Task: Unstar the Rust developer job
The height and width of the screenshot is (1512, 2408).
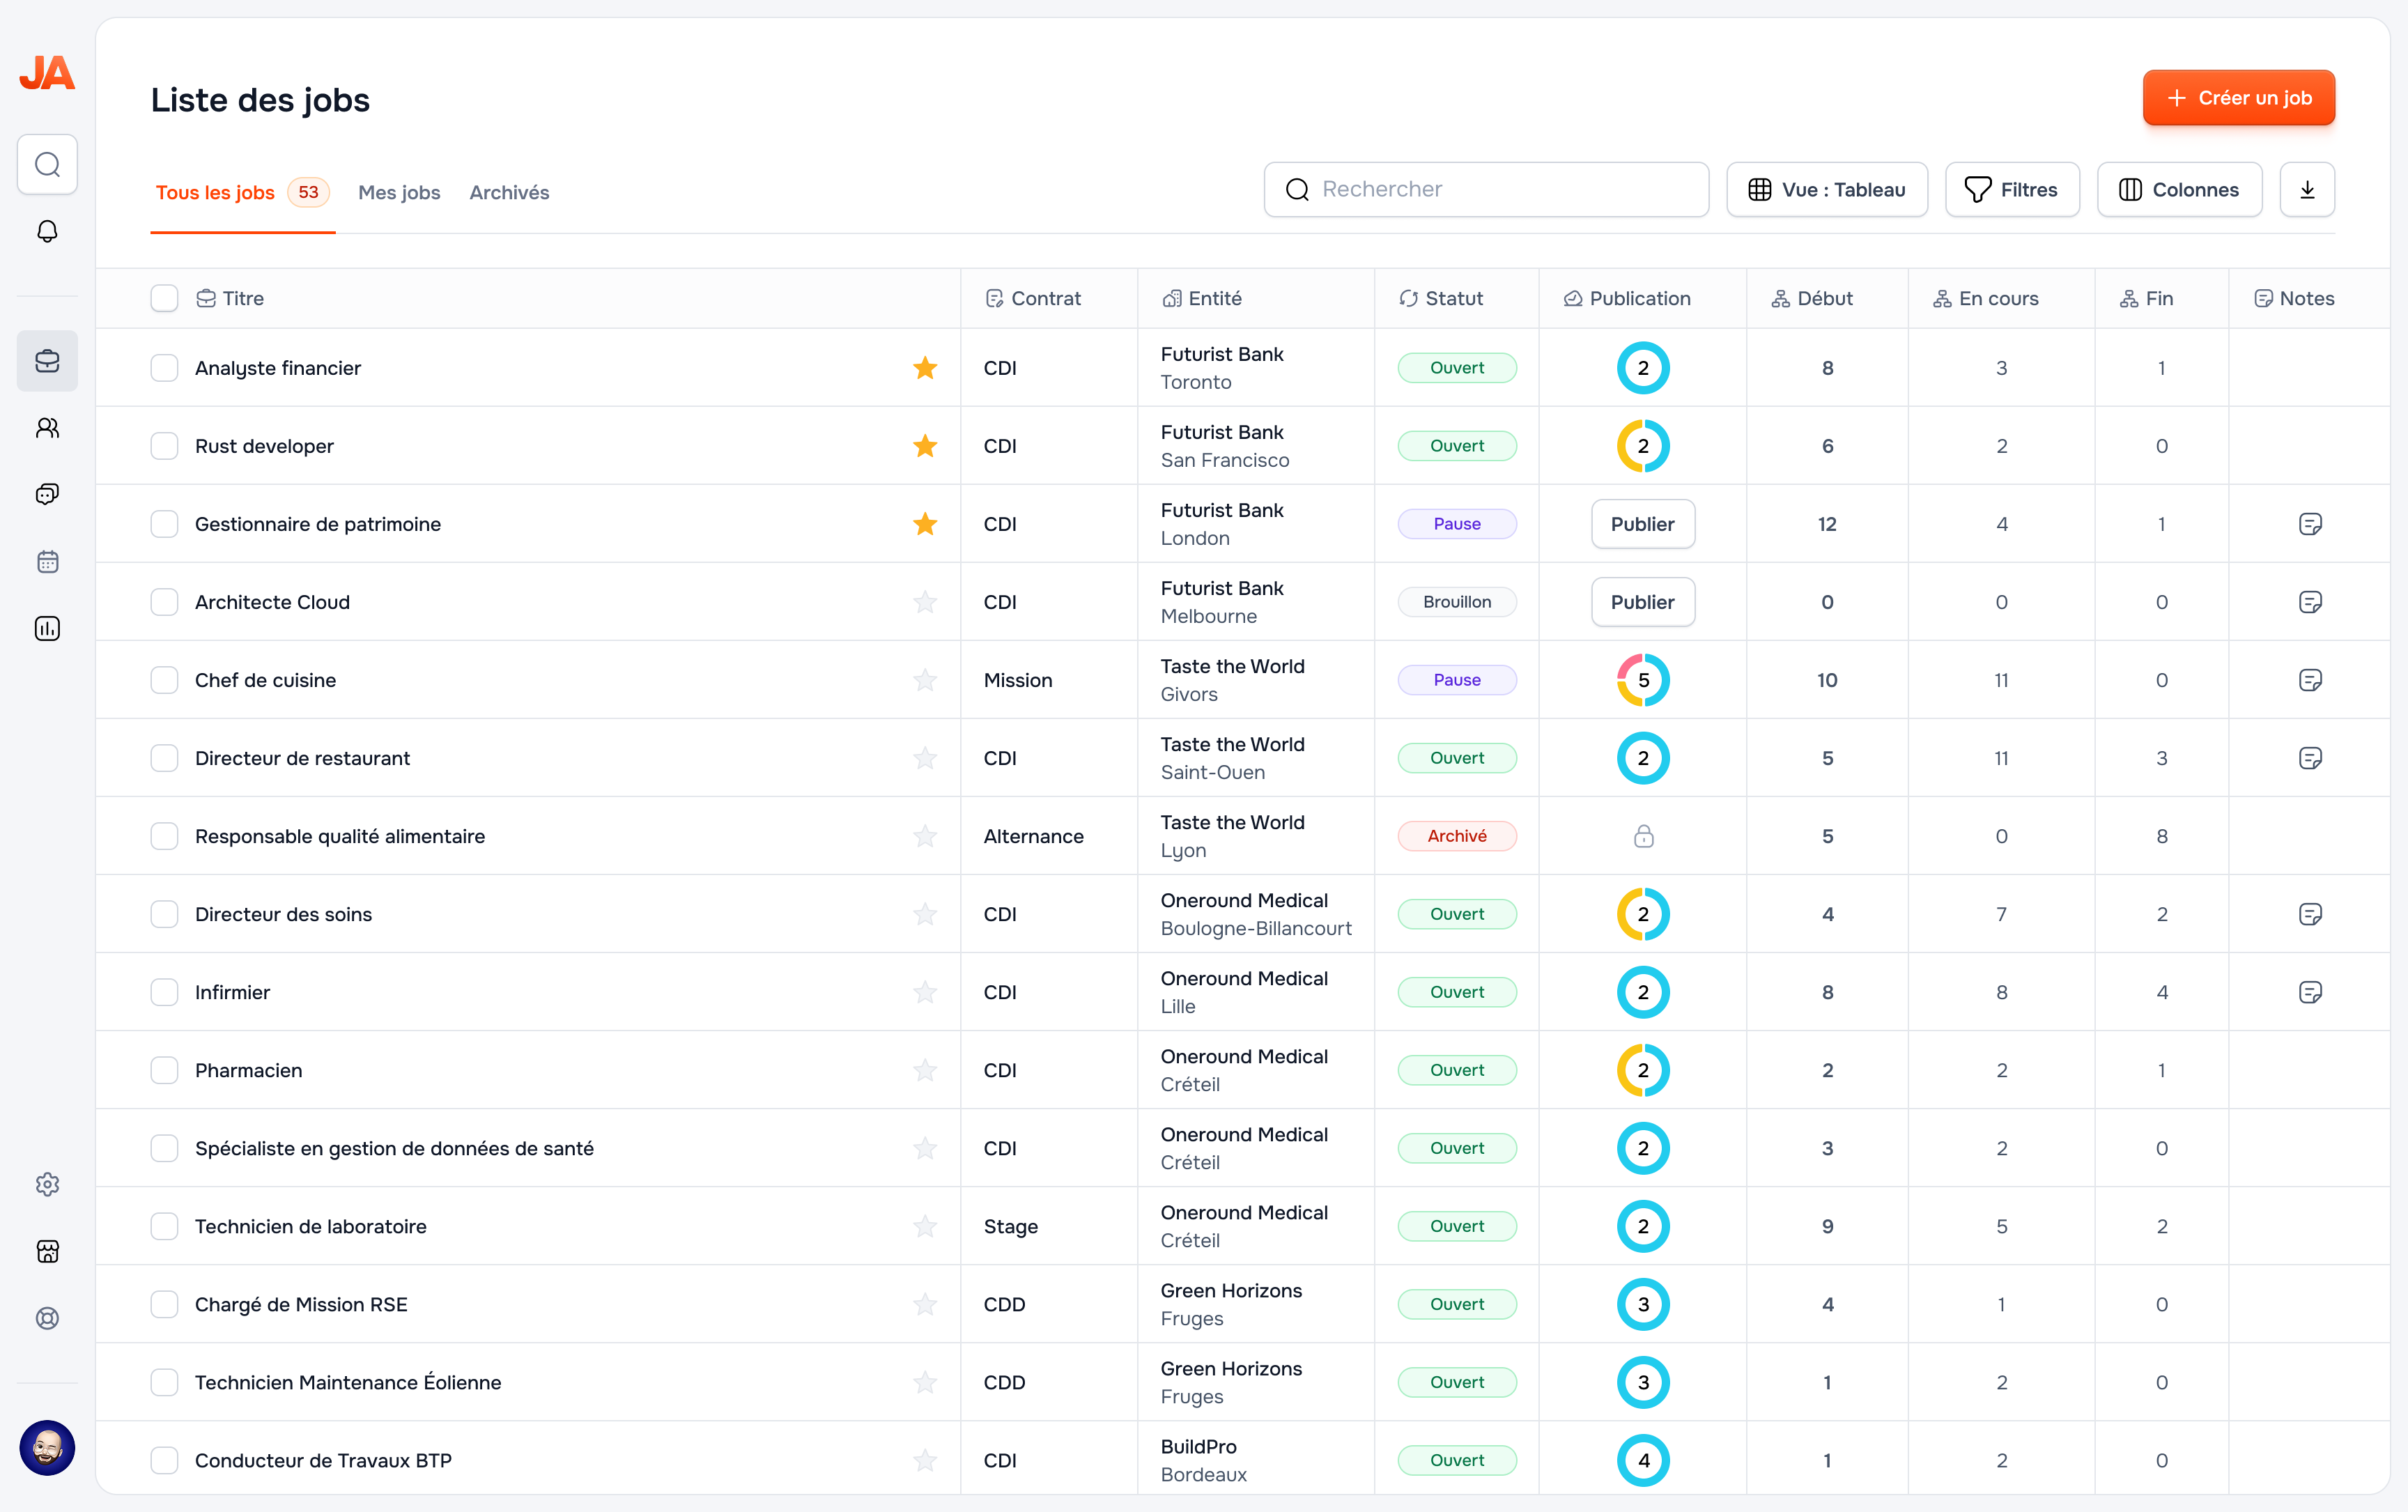Action: click(x=925, y=446)
